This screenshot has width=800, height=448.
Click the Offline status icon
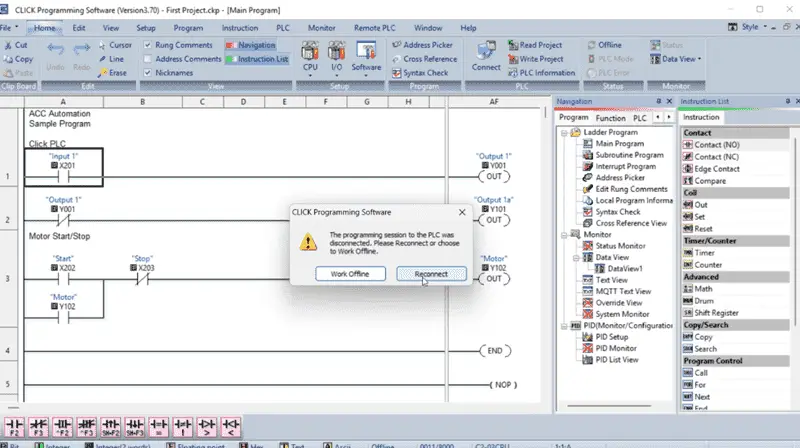(x=591, y=45)
